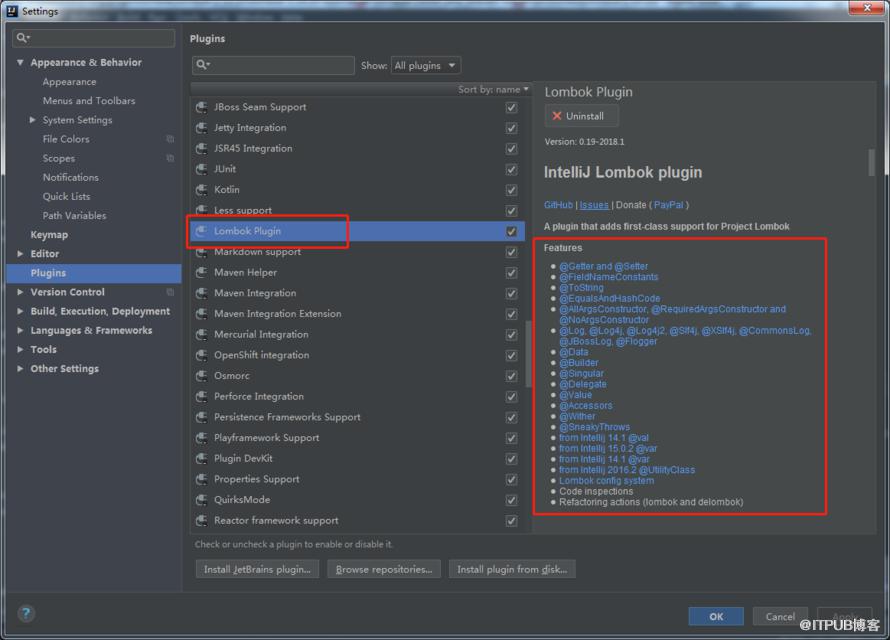The width and height of the screenshot is (890, 640).
Task: Click the Reactor framework support icon
Action: (x=201, y=520)
